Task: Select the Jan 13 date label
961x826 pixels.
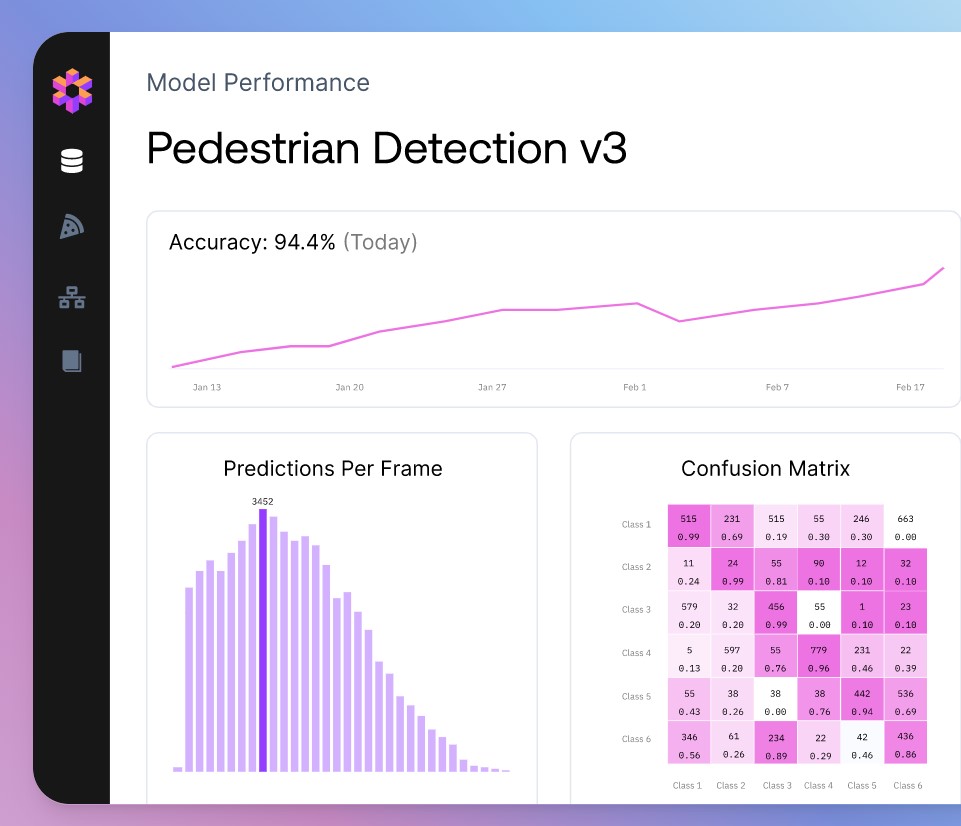Action: pyautogui.click(x=207, y=387)
